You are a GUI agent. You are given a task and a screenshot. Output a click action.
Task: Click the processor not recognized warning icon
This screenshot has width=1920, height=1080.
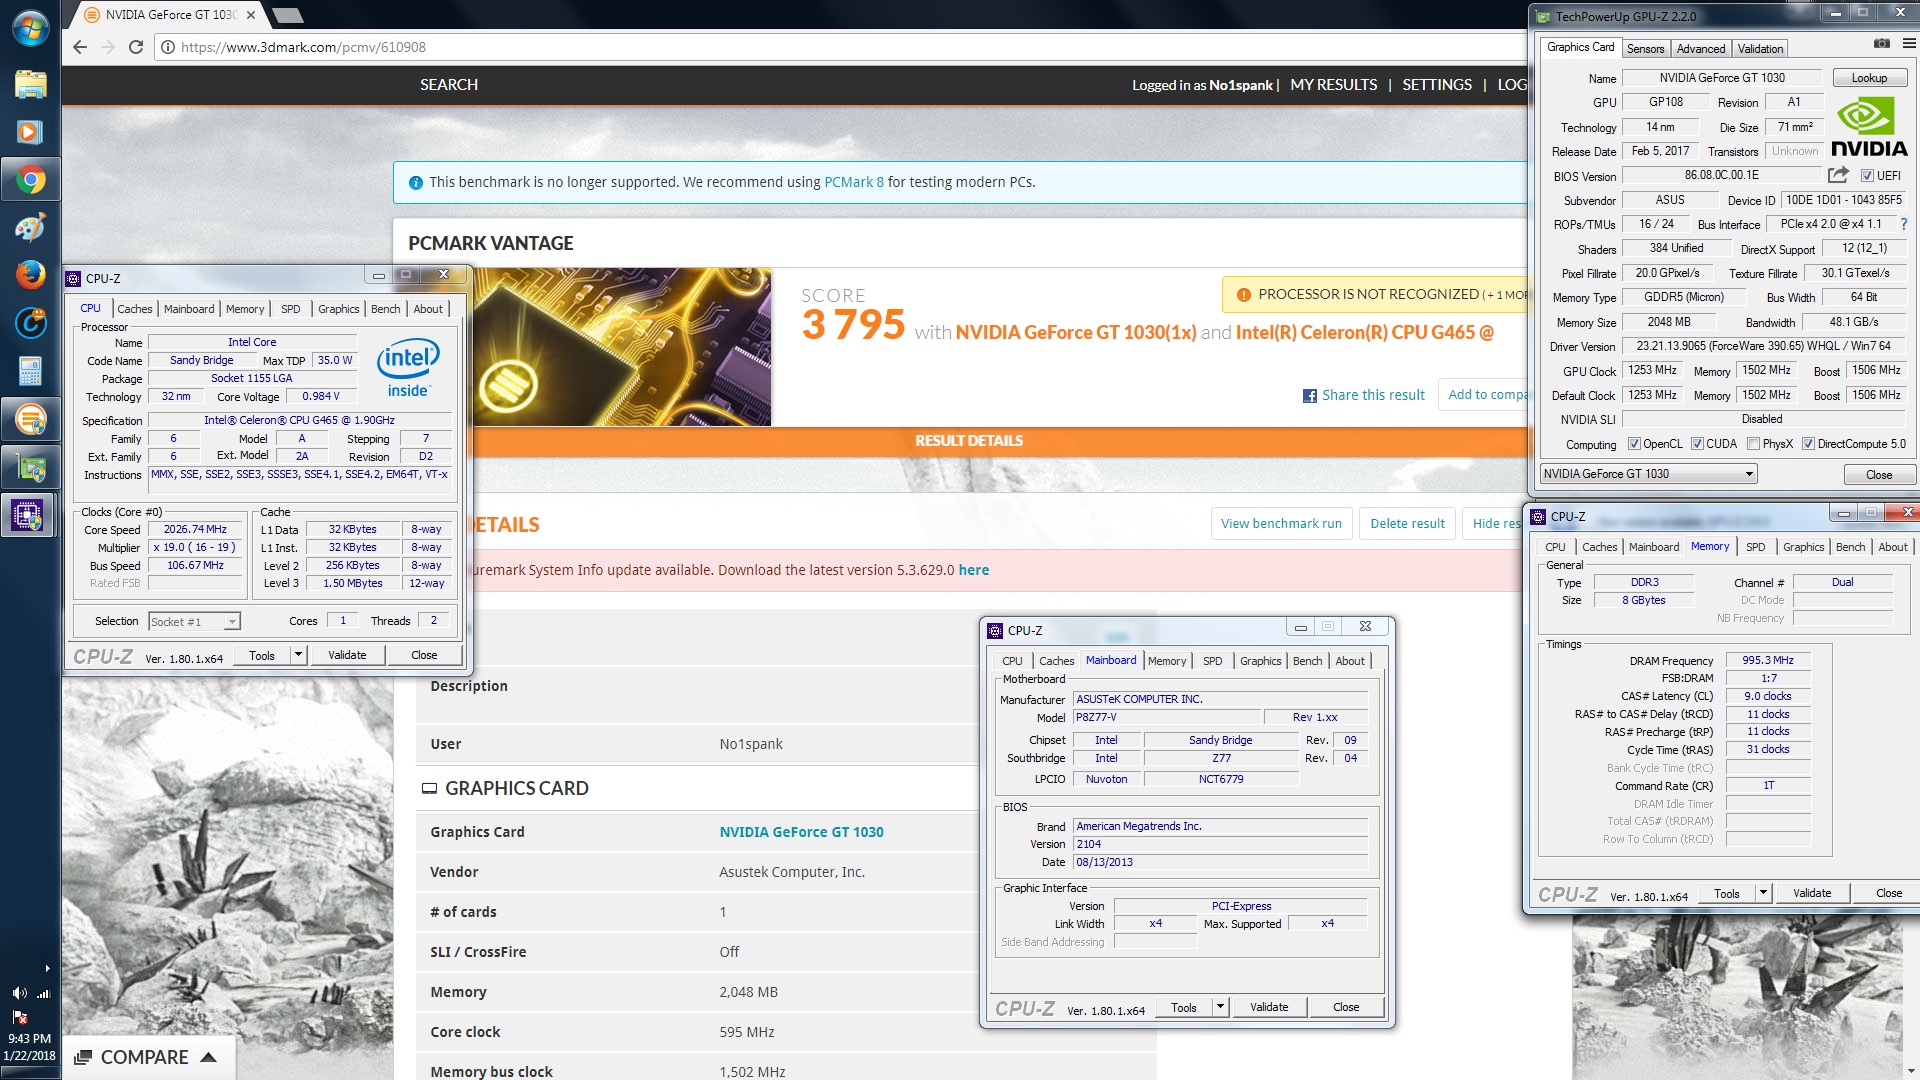pyautogui.click(x=1243, y=295)
